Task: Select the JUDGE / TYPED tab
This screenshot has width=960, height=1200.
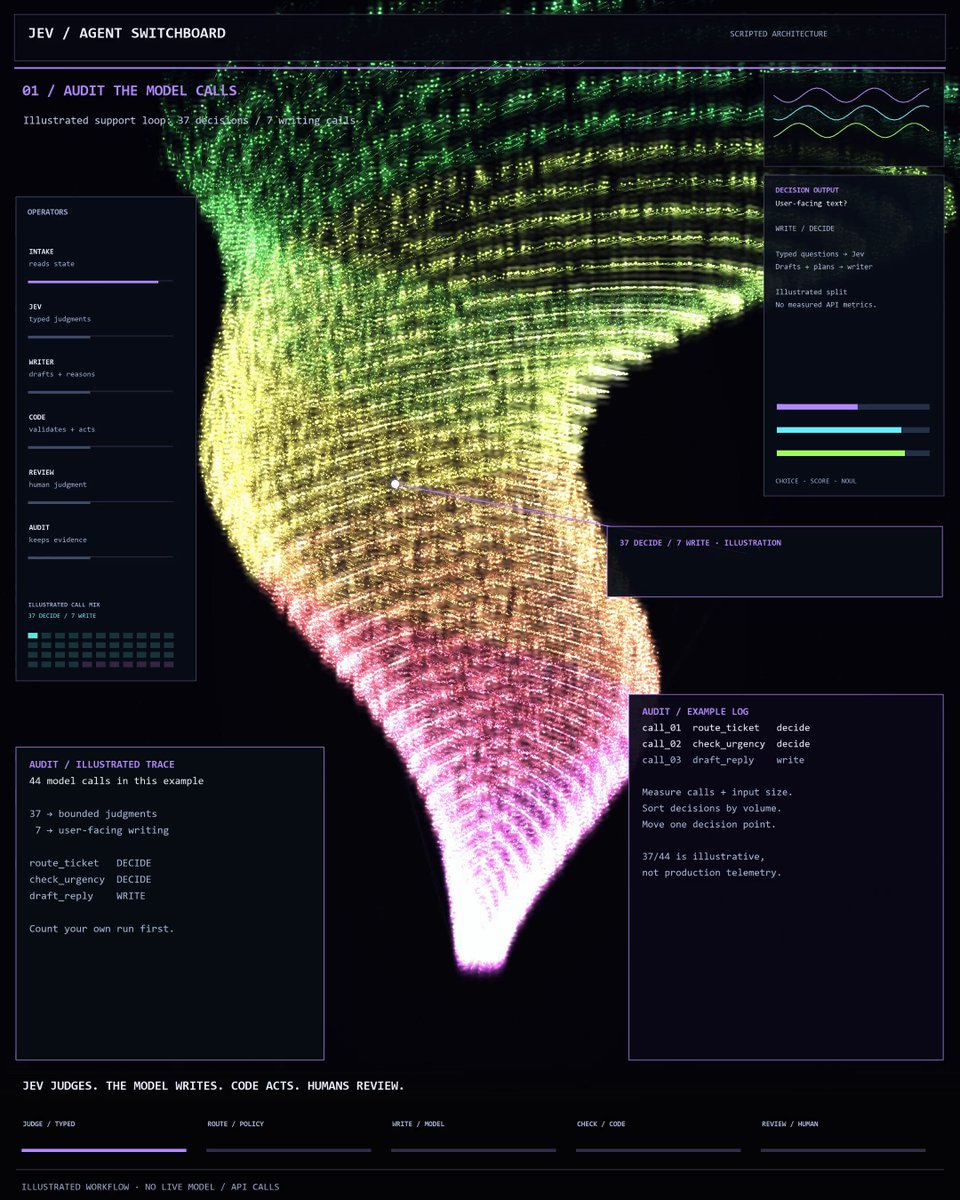Action: [x=104, y=1135]
